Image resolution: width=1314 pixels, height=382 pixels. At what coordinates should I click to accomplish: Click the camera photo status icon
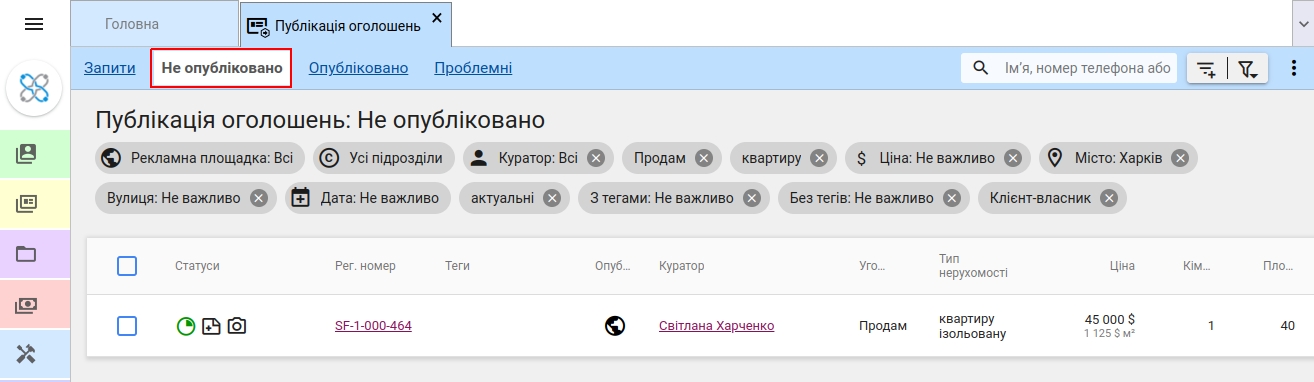coord(237,326)
